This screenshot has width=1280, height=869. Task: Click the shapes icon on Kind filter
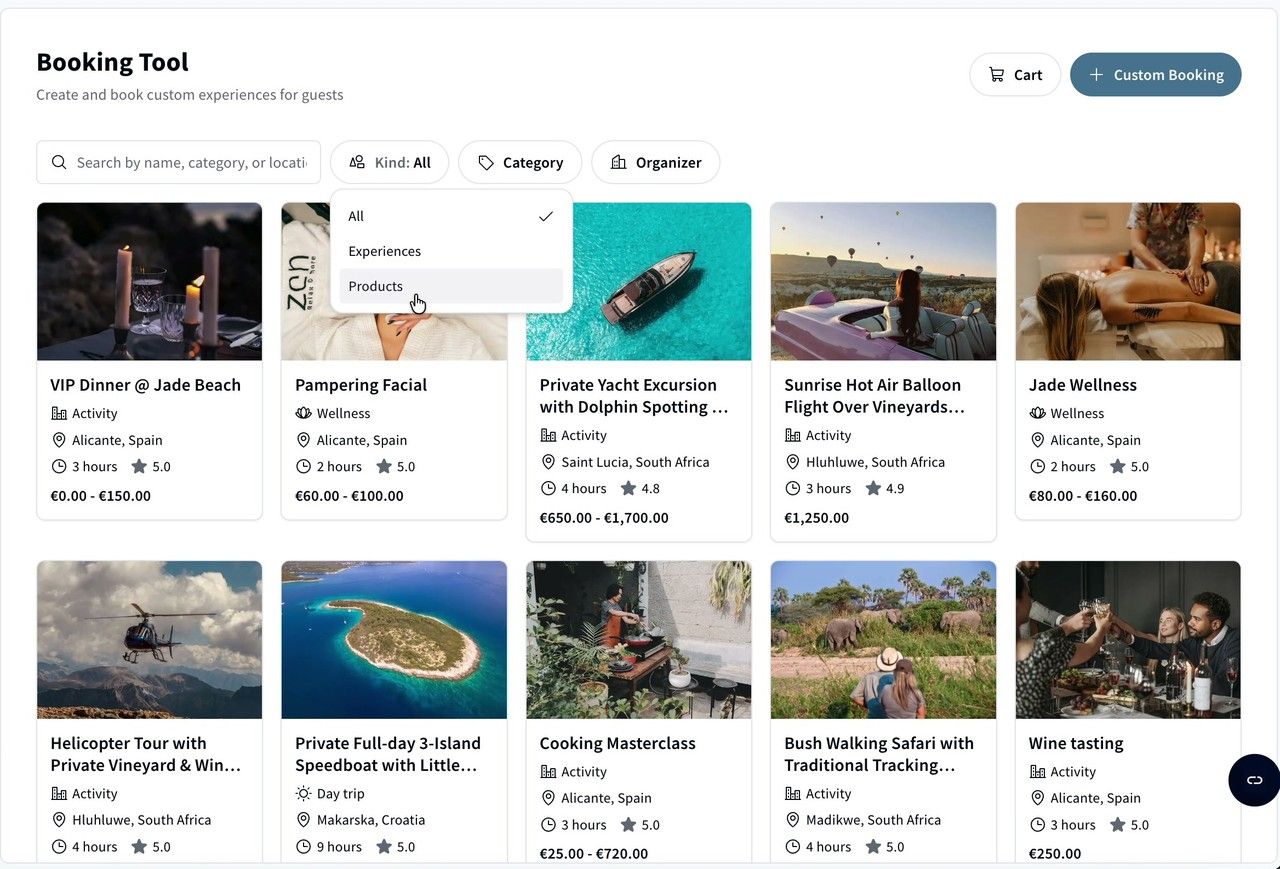point(357,162)
